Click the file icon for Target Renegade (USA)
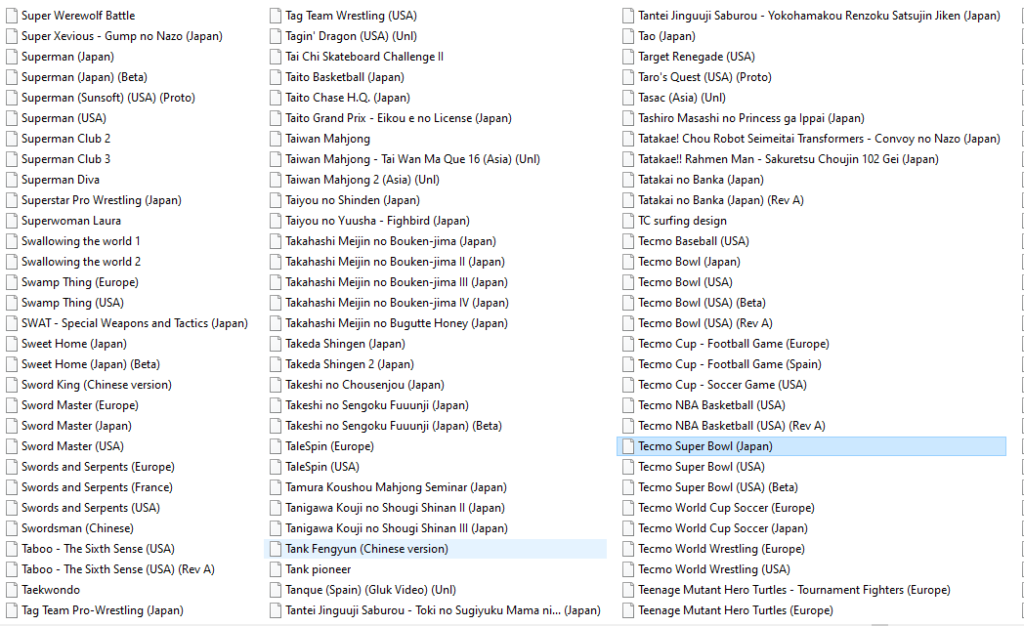The height and width of the screenshot is (626, 1024). point(629,57)
